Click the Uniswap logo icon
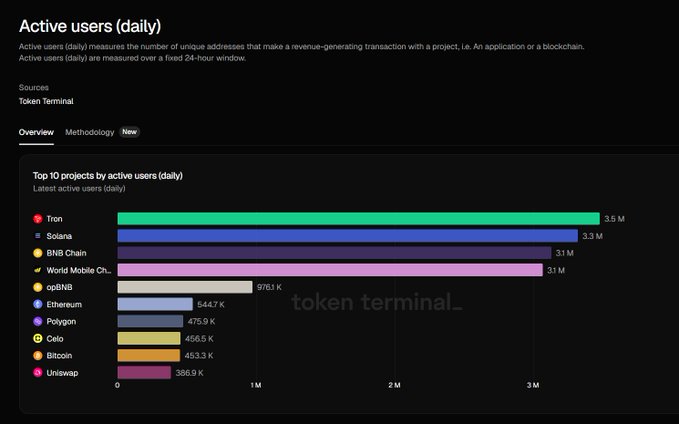 point(38,372)
